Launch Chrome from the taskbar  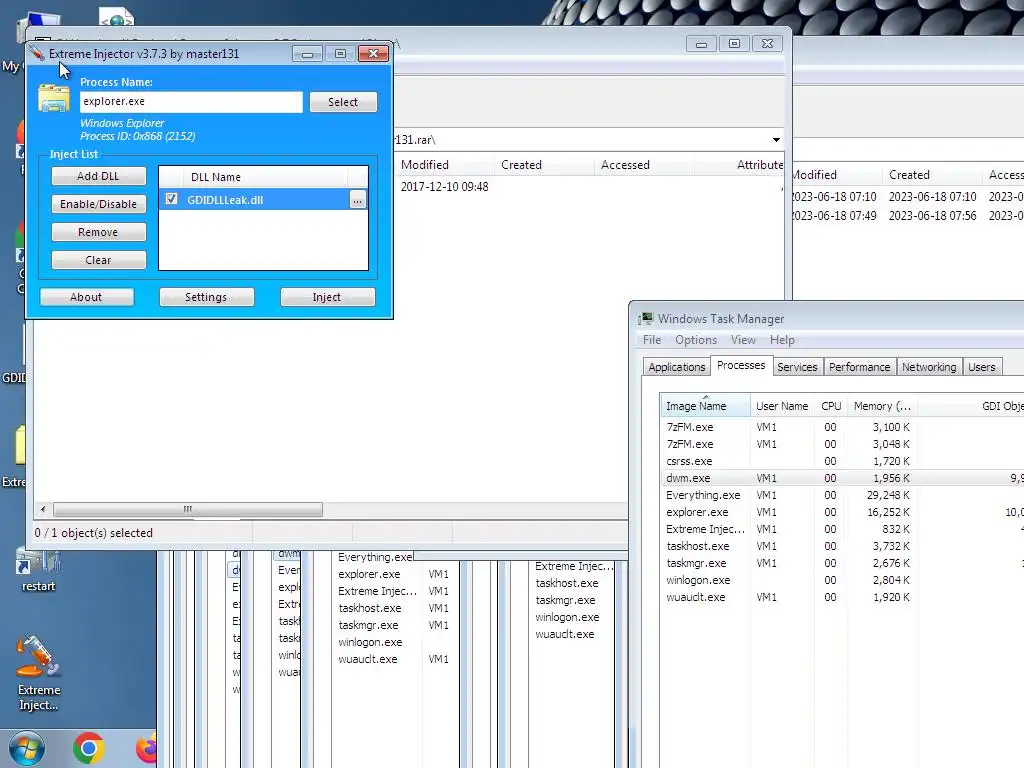(x=89, y=749)
